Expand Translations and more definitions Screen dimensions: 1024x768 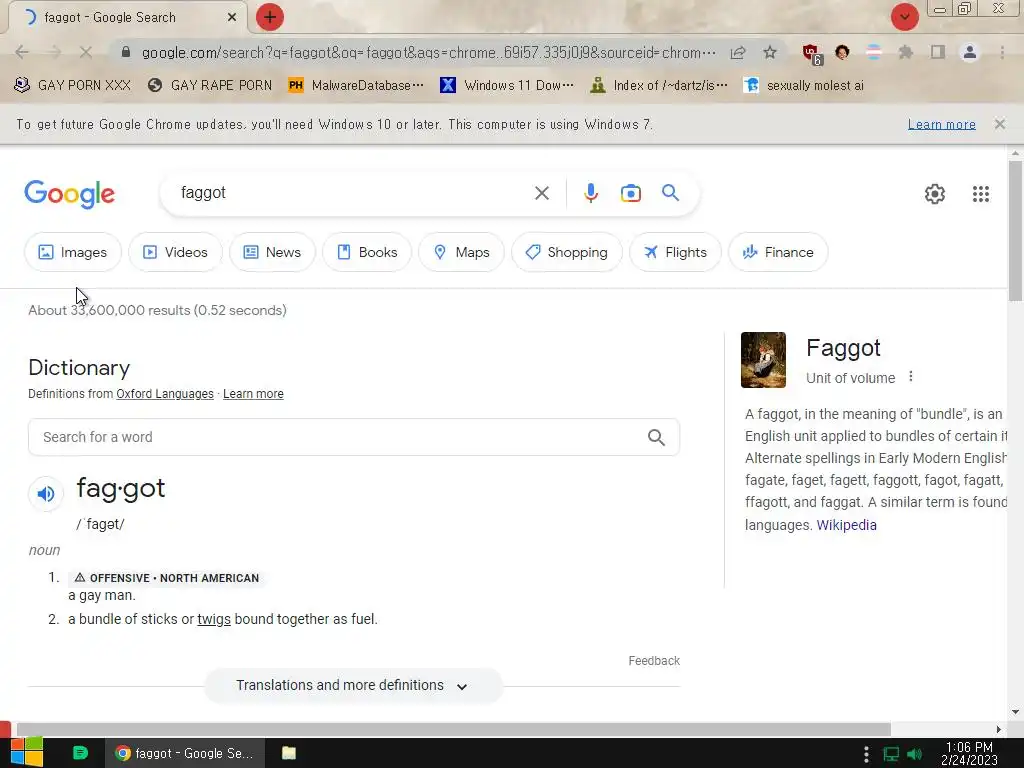click(x=353, y=686)
